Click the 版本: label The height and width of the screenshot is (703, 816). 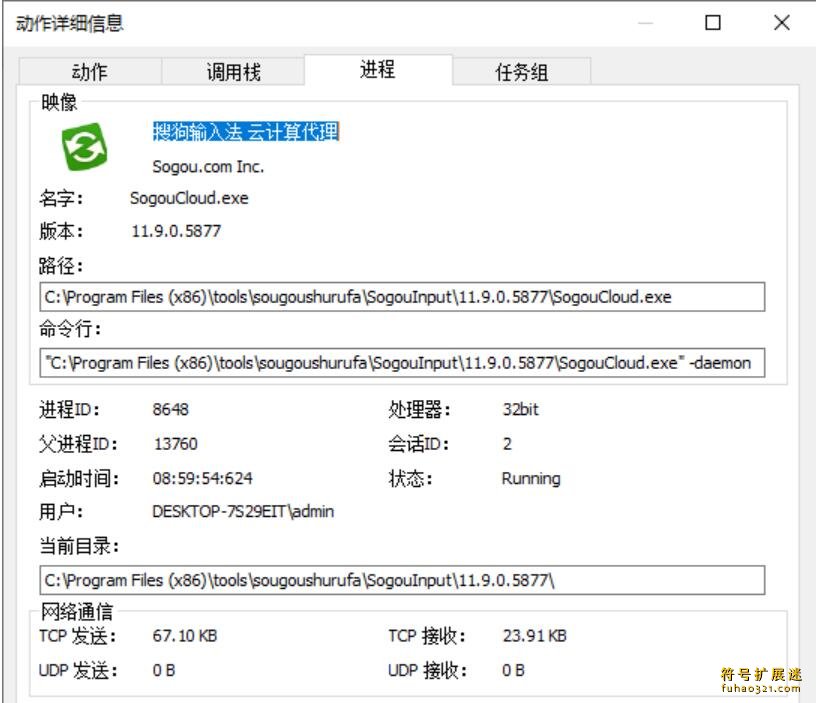[61, 231]
